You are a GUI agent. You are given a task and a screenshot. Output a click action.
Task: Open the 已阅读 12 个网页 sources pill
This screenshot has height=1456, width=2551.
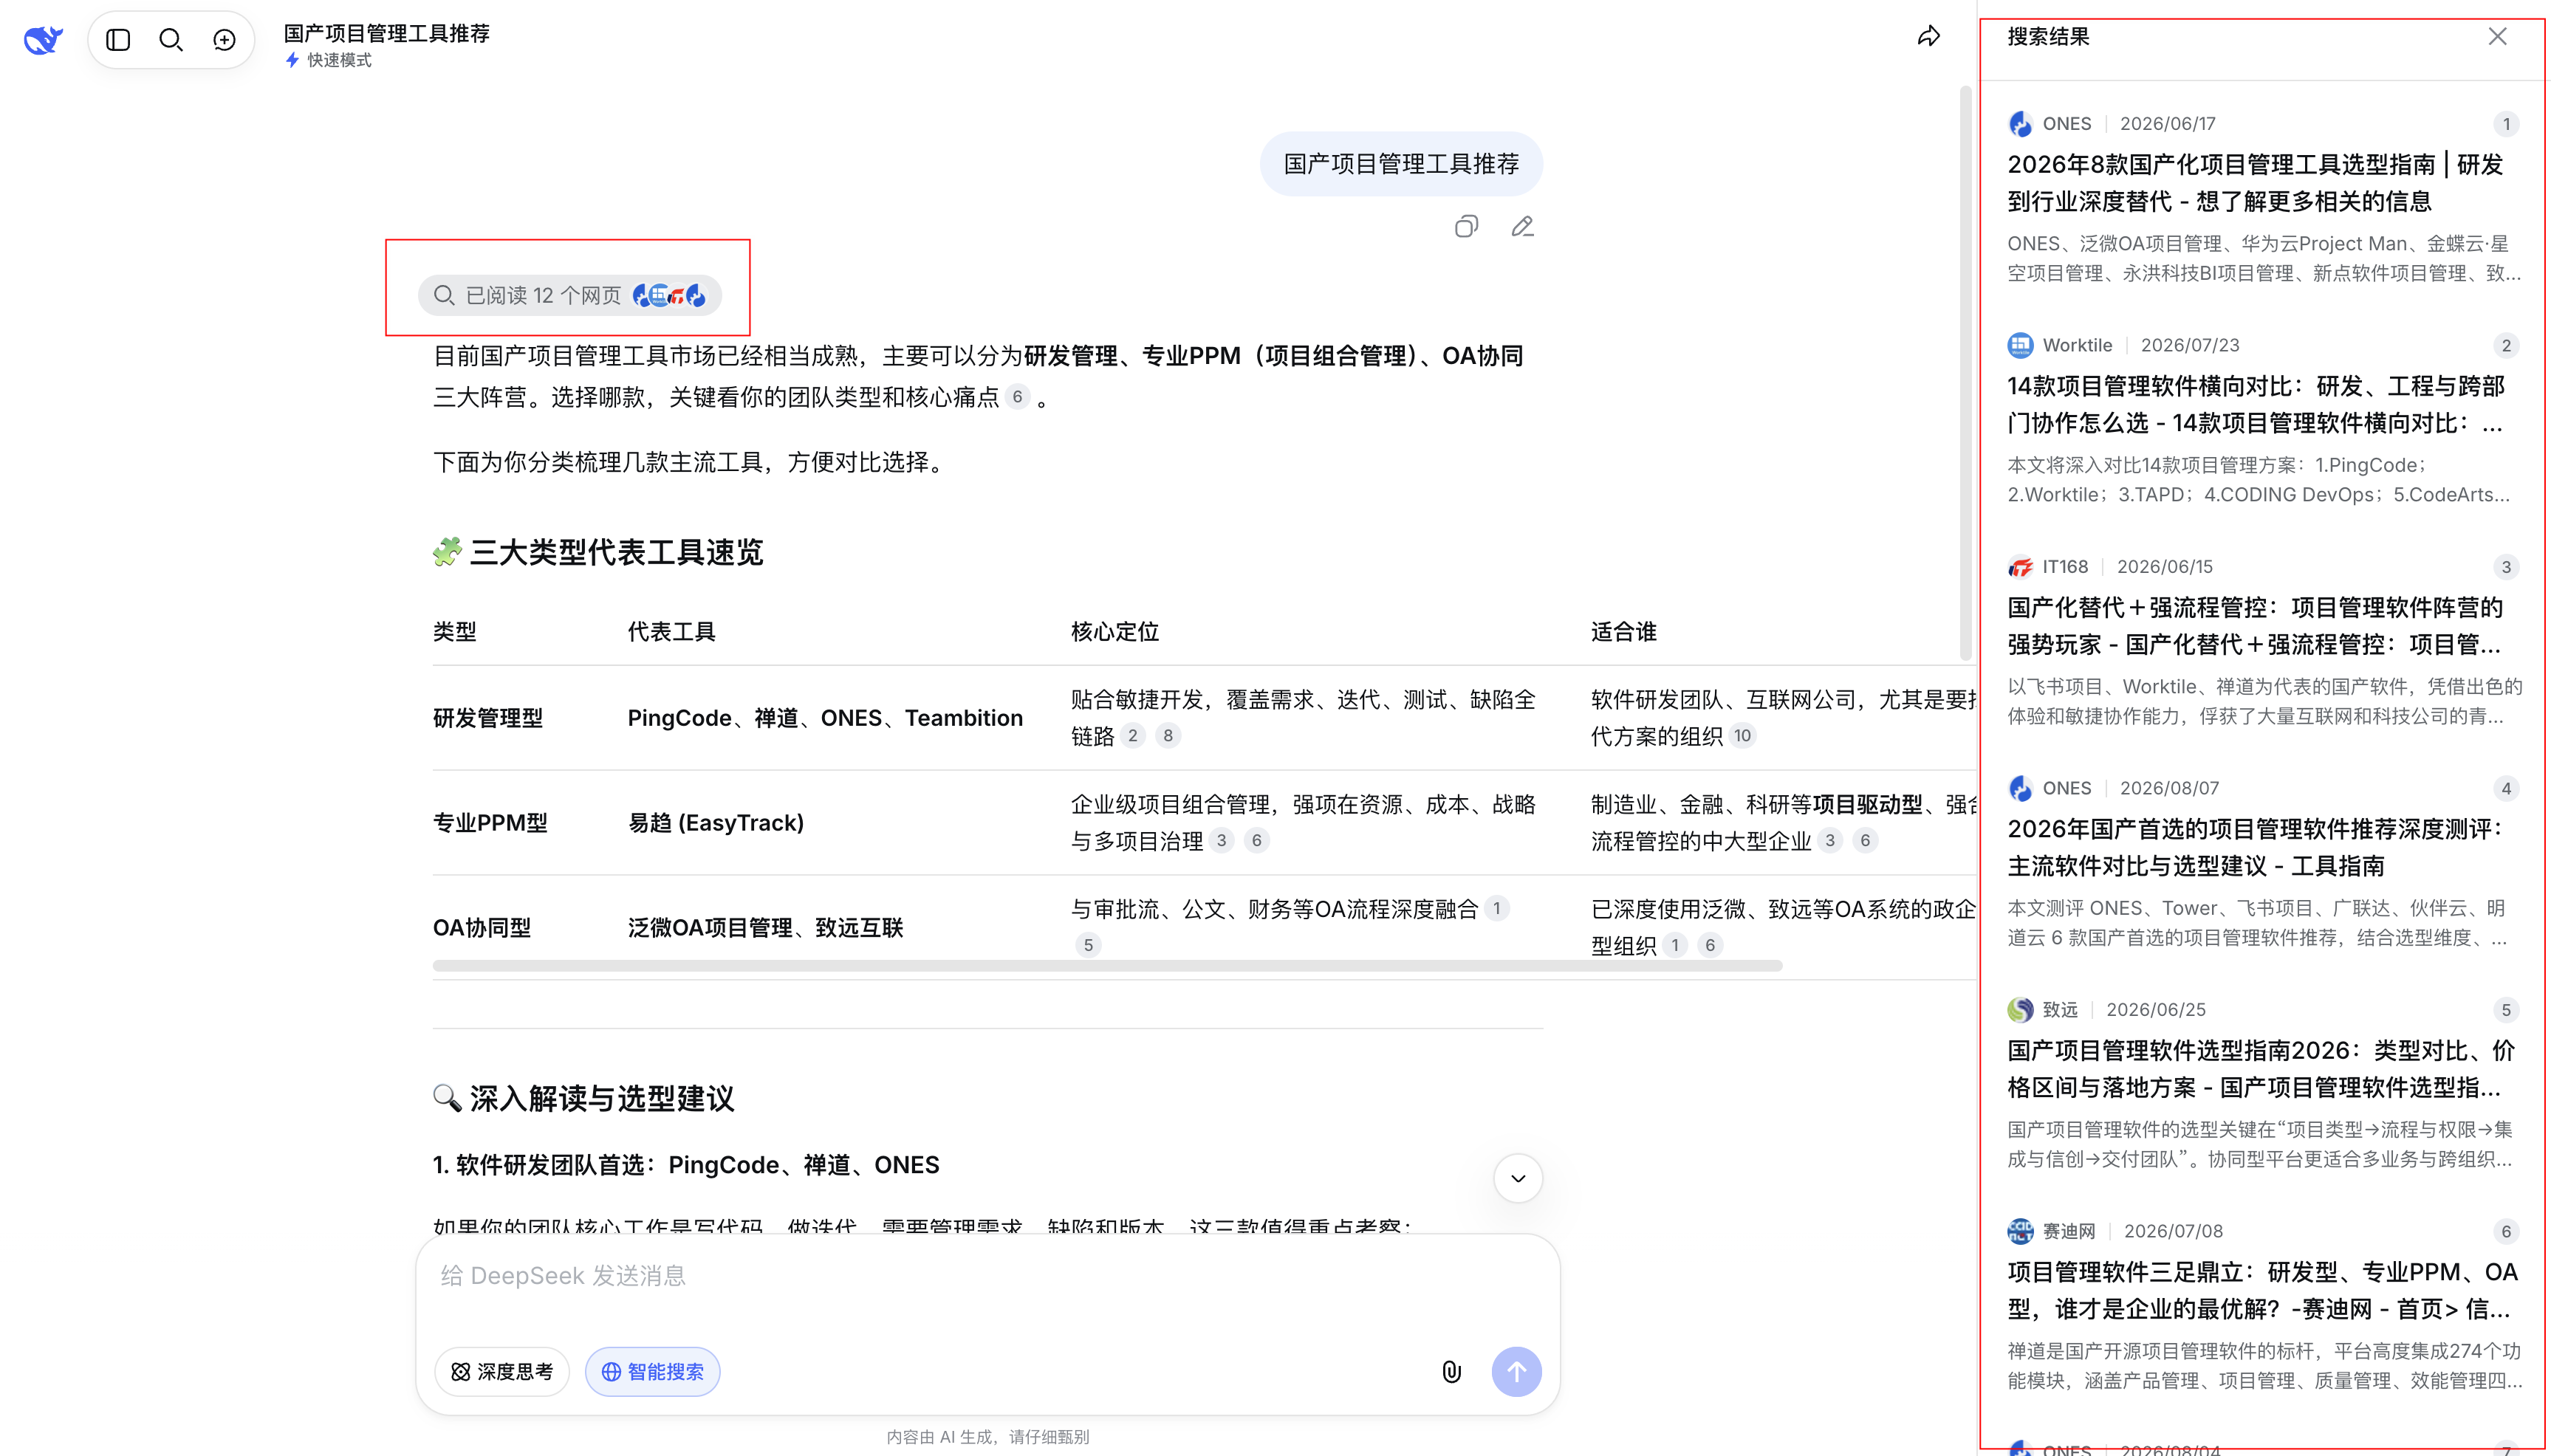point(569,295)
